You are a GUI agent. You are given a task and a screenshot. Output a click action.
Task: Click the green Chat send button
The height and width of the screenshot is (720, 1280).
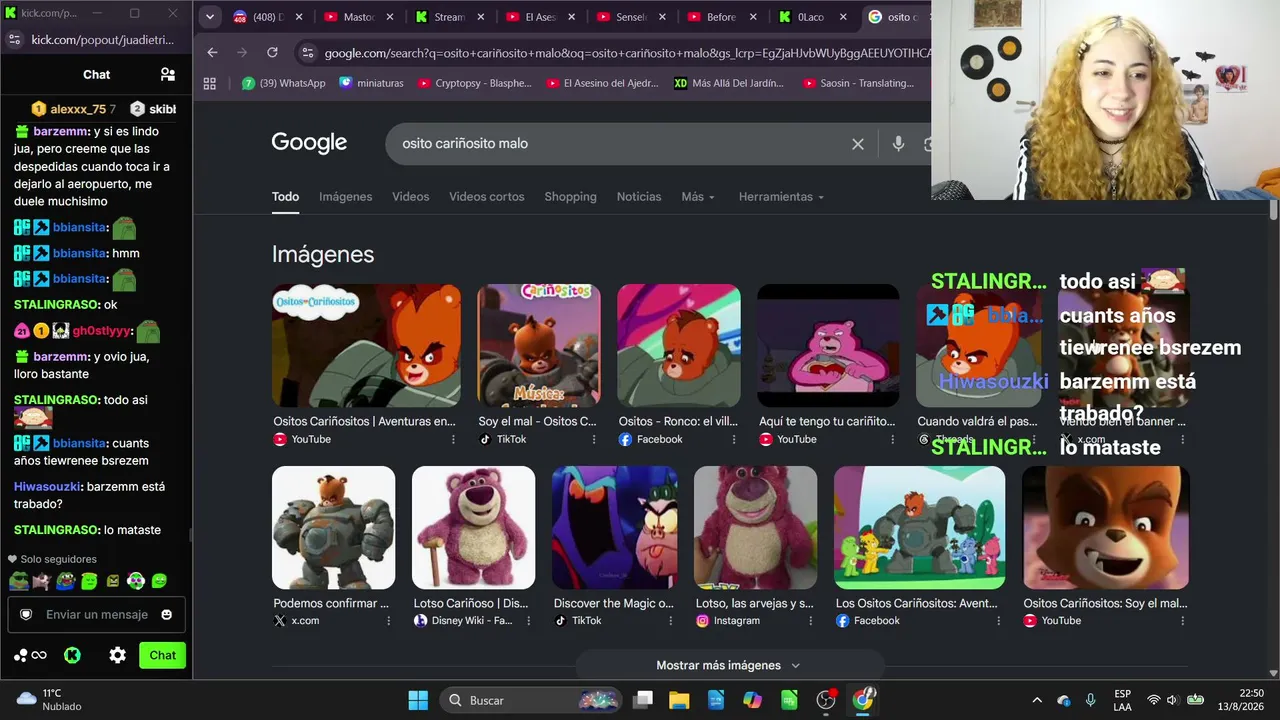[162, 655]
